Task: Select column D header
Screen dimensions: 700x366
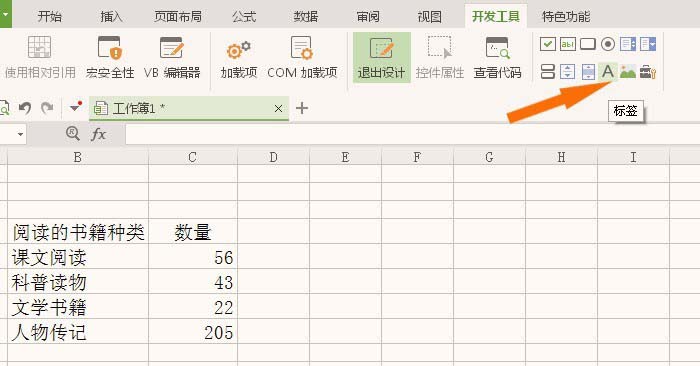Action: [273, 157]
